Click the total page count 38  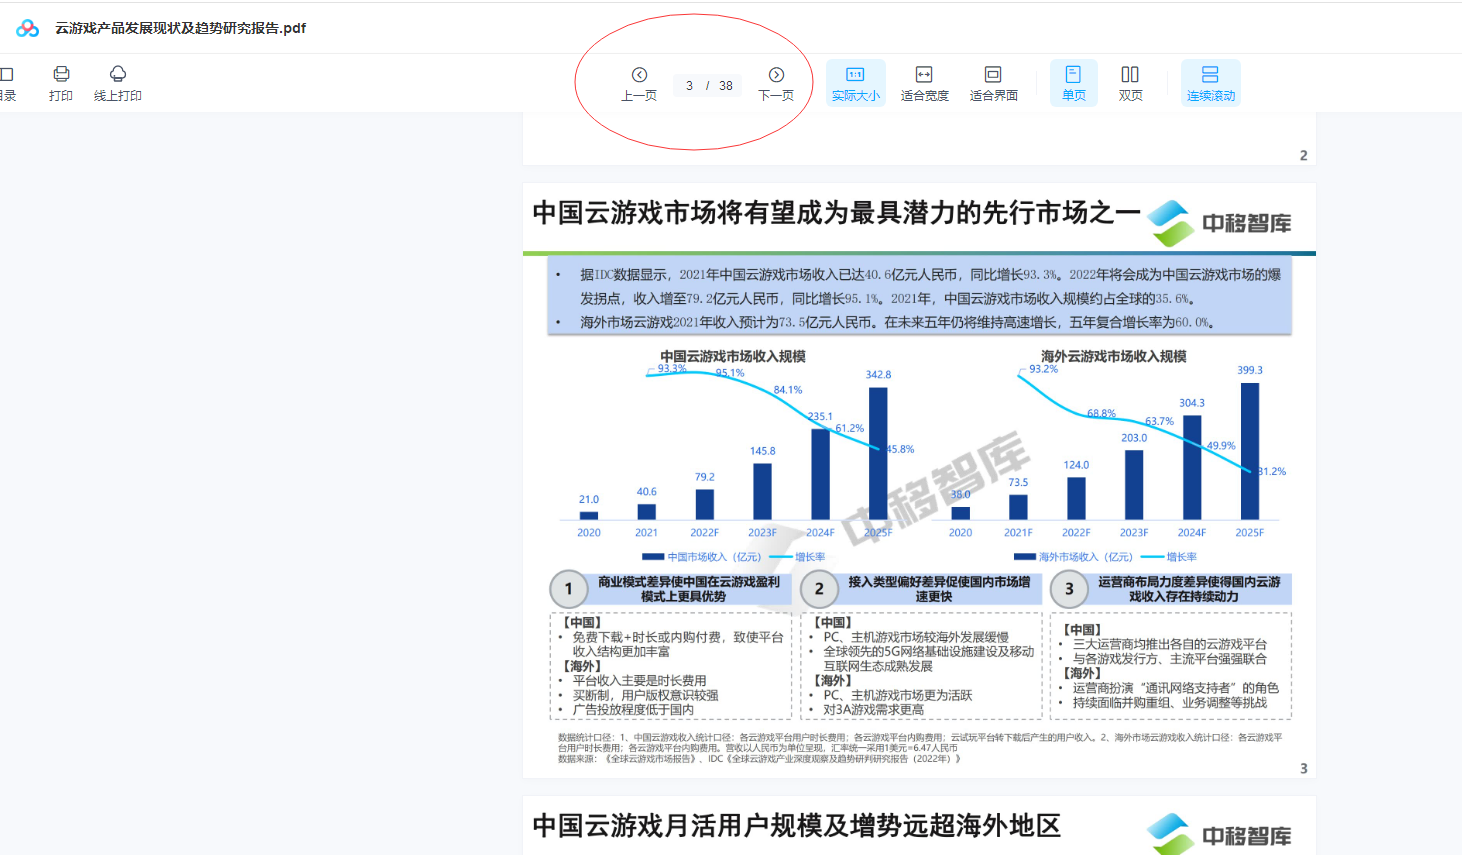[x=726, y=86]
